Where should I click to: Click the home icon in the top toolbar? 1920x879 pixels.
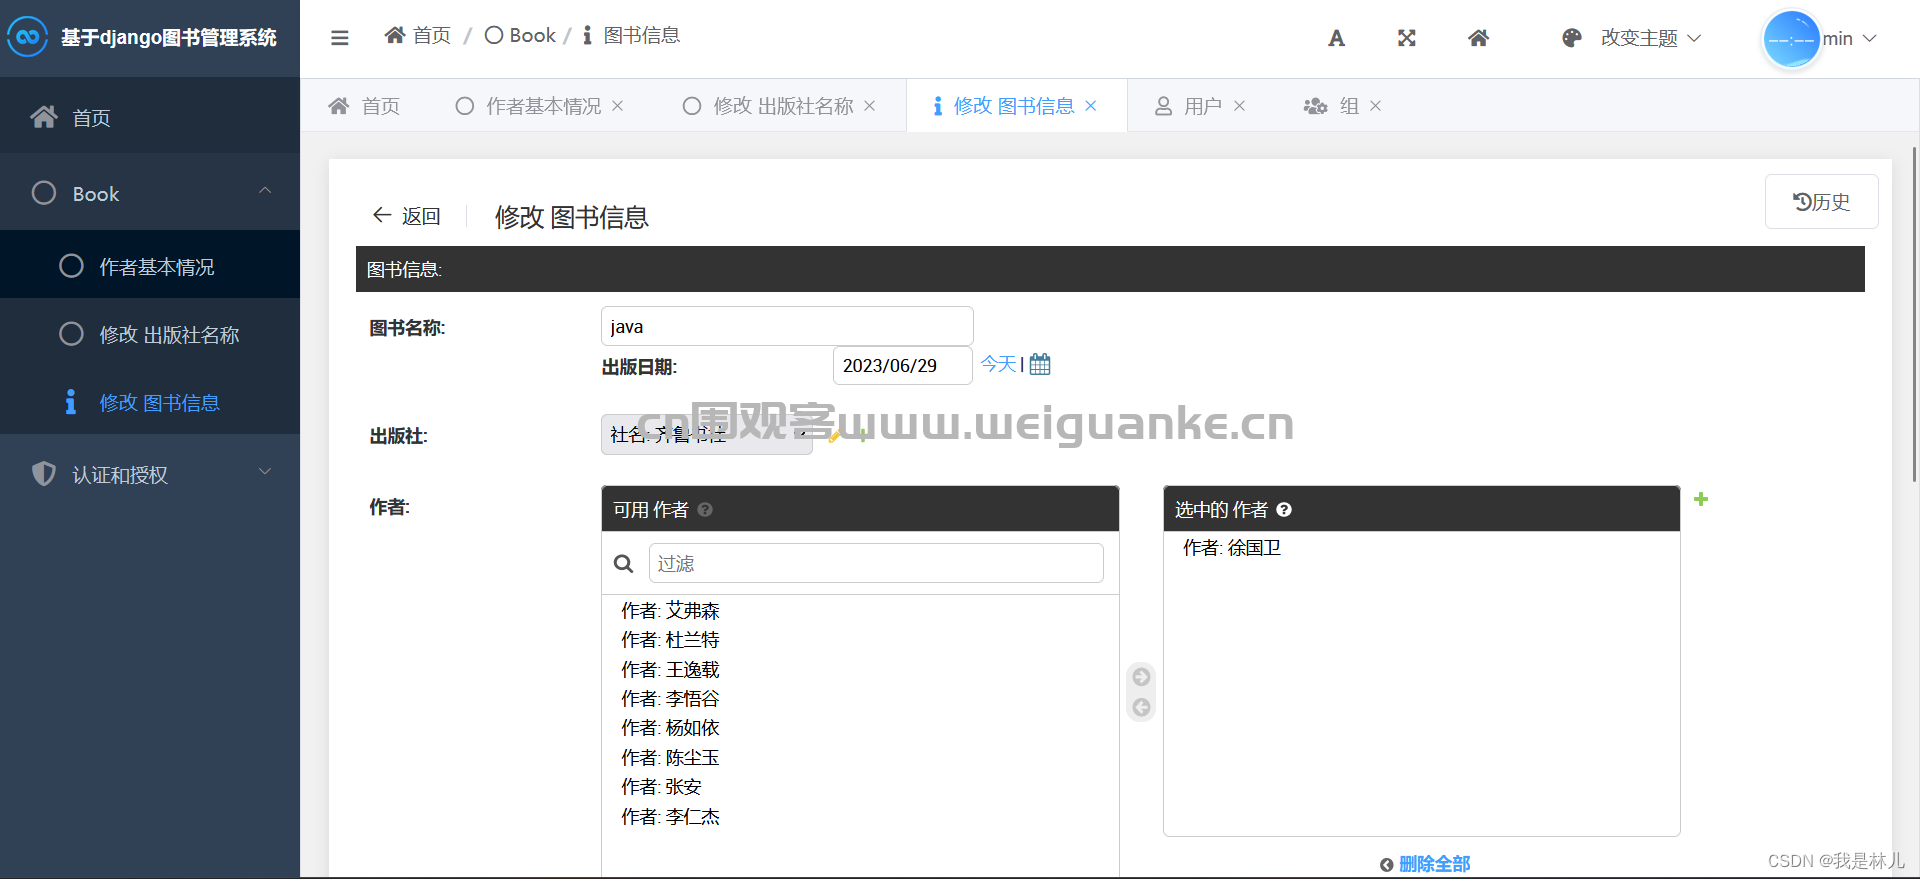(x=1479, y=38)
